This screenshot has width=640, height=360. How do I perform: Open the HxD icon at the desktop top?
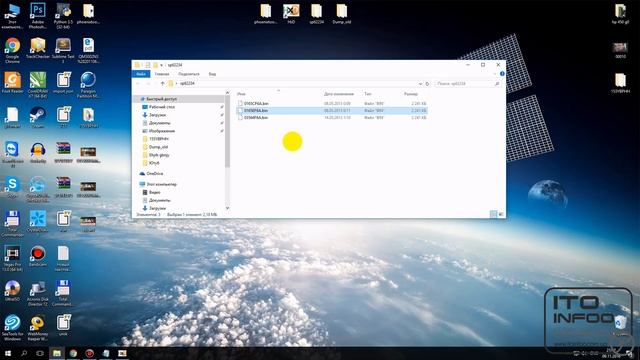pyautogui.click(x=291, y=13)
